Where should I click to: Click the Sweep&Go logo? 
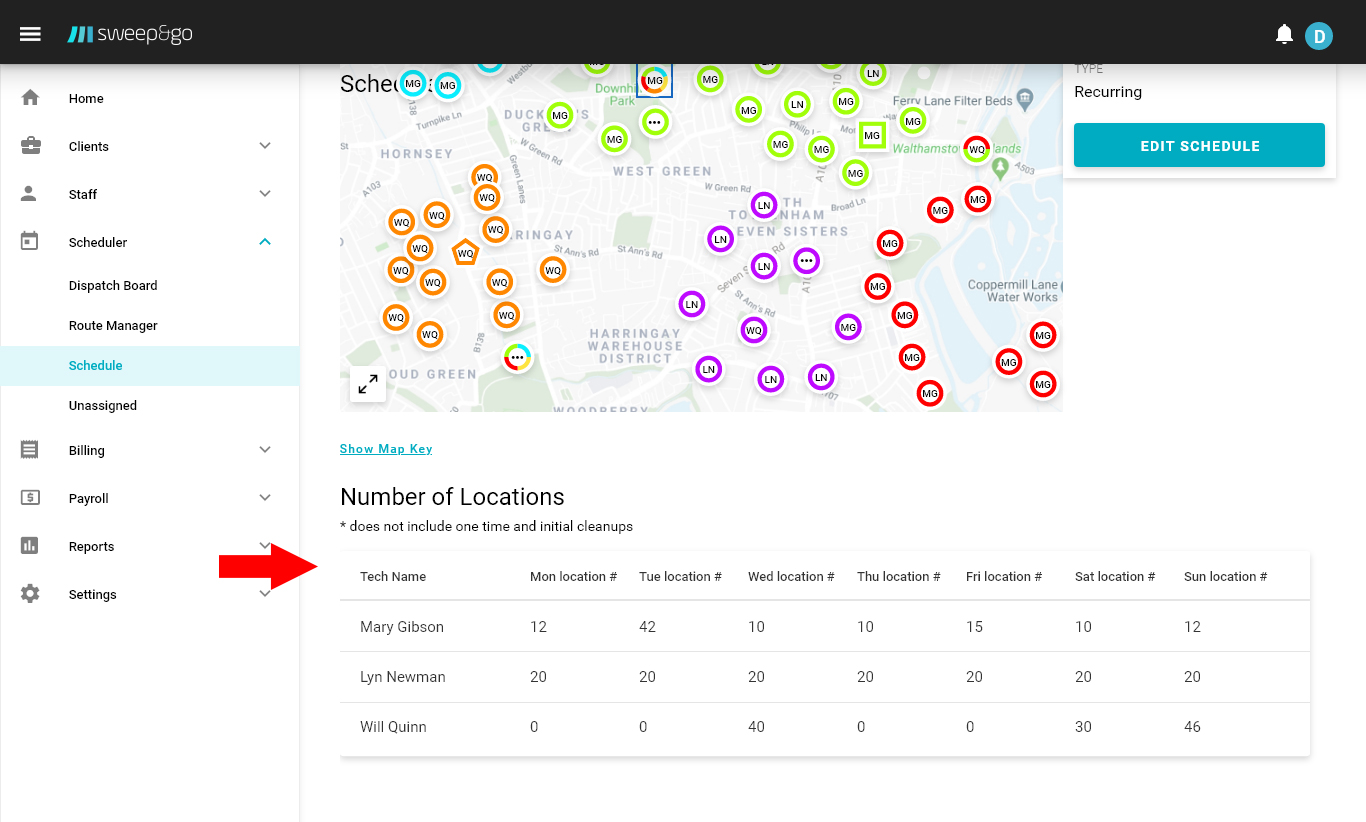[130, 34]
